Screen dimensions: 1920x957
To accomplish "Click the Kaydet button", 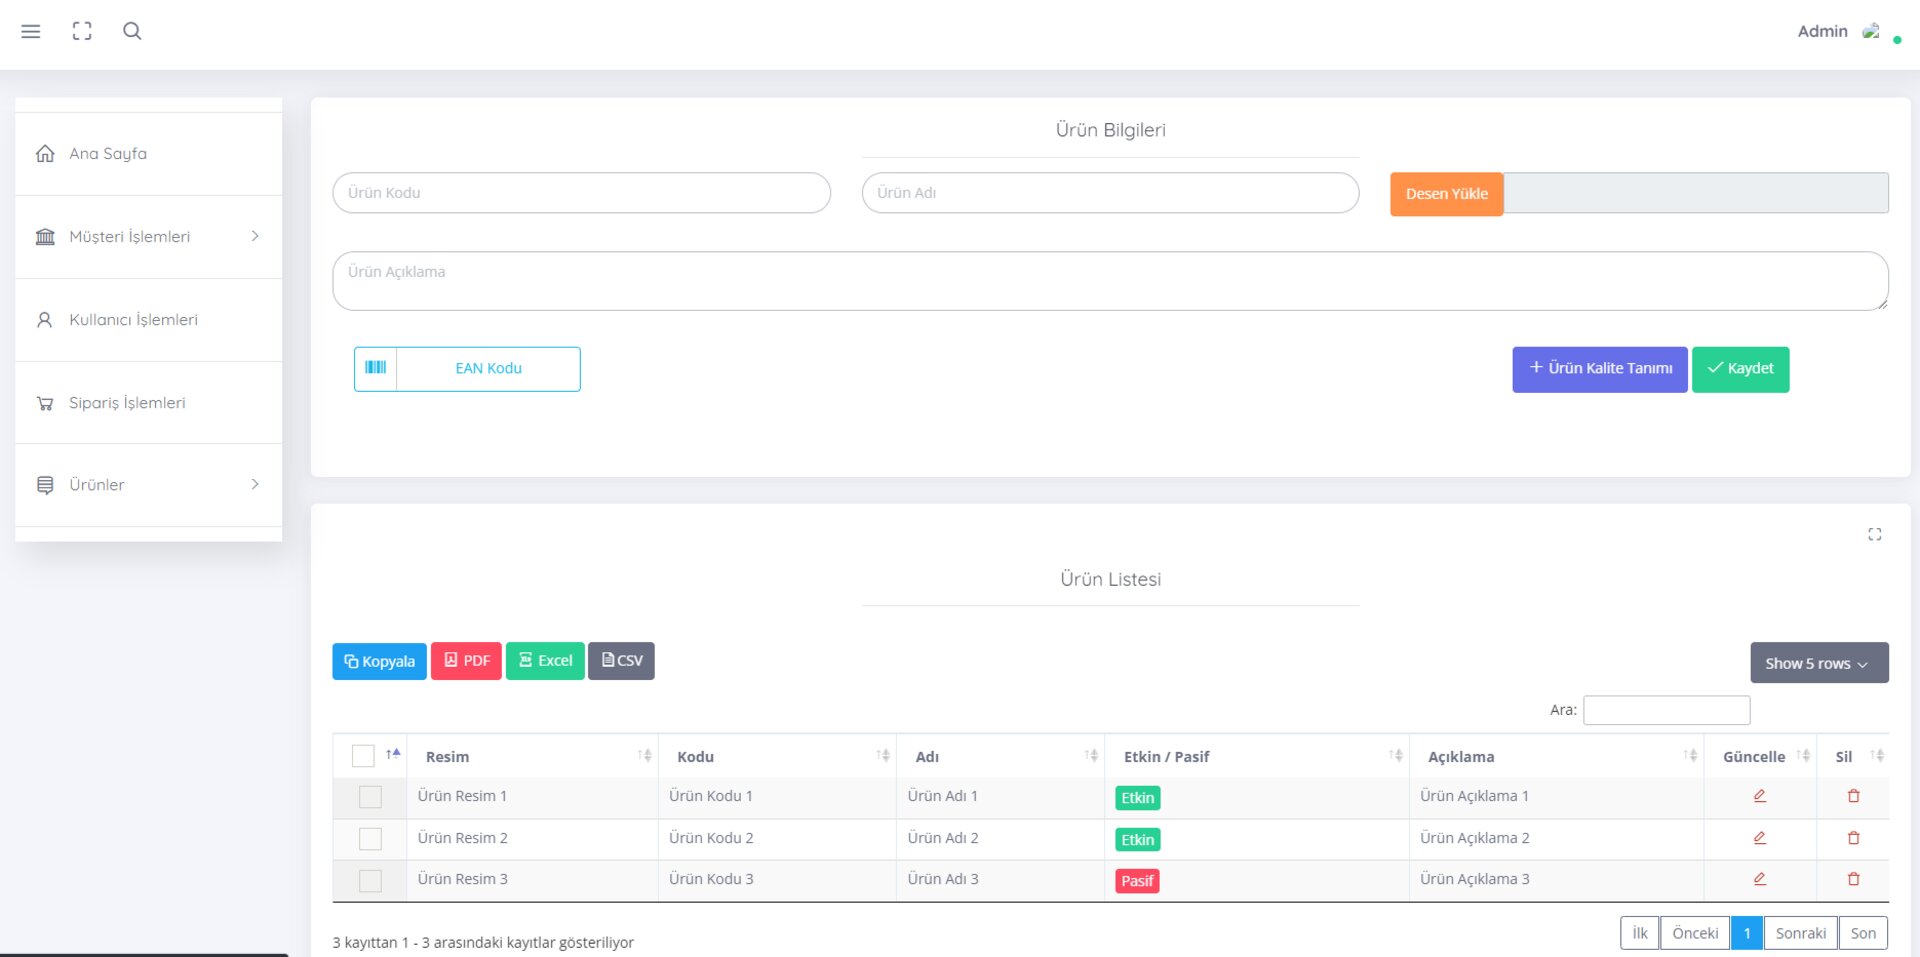I will point(1740,369).
